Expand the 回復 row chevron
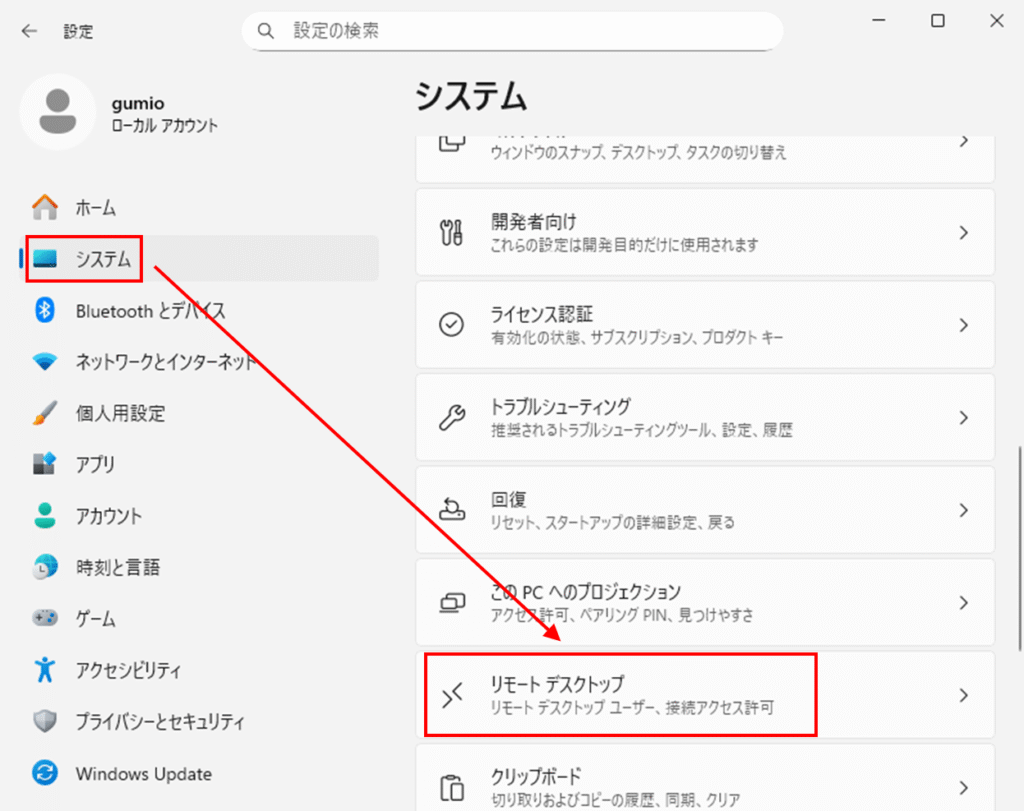1024x811 pixels. pyautogui.click(x=963, y=510)
